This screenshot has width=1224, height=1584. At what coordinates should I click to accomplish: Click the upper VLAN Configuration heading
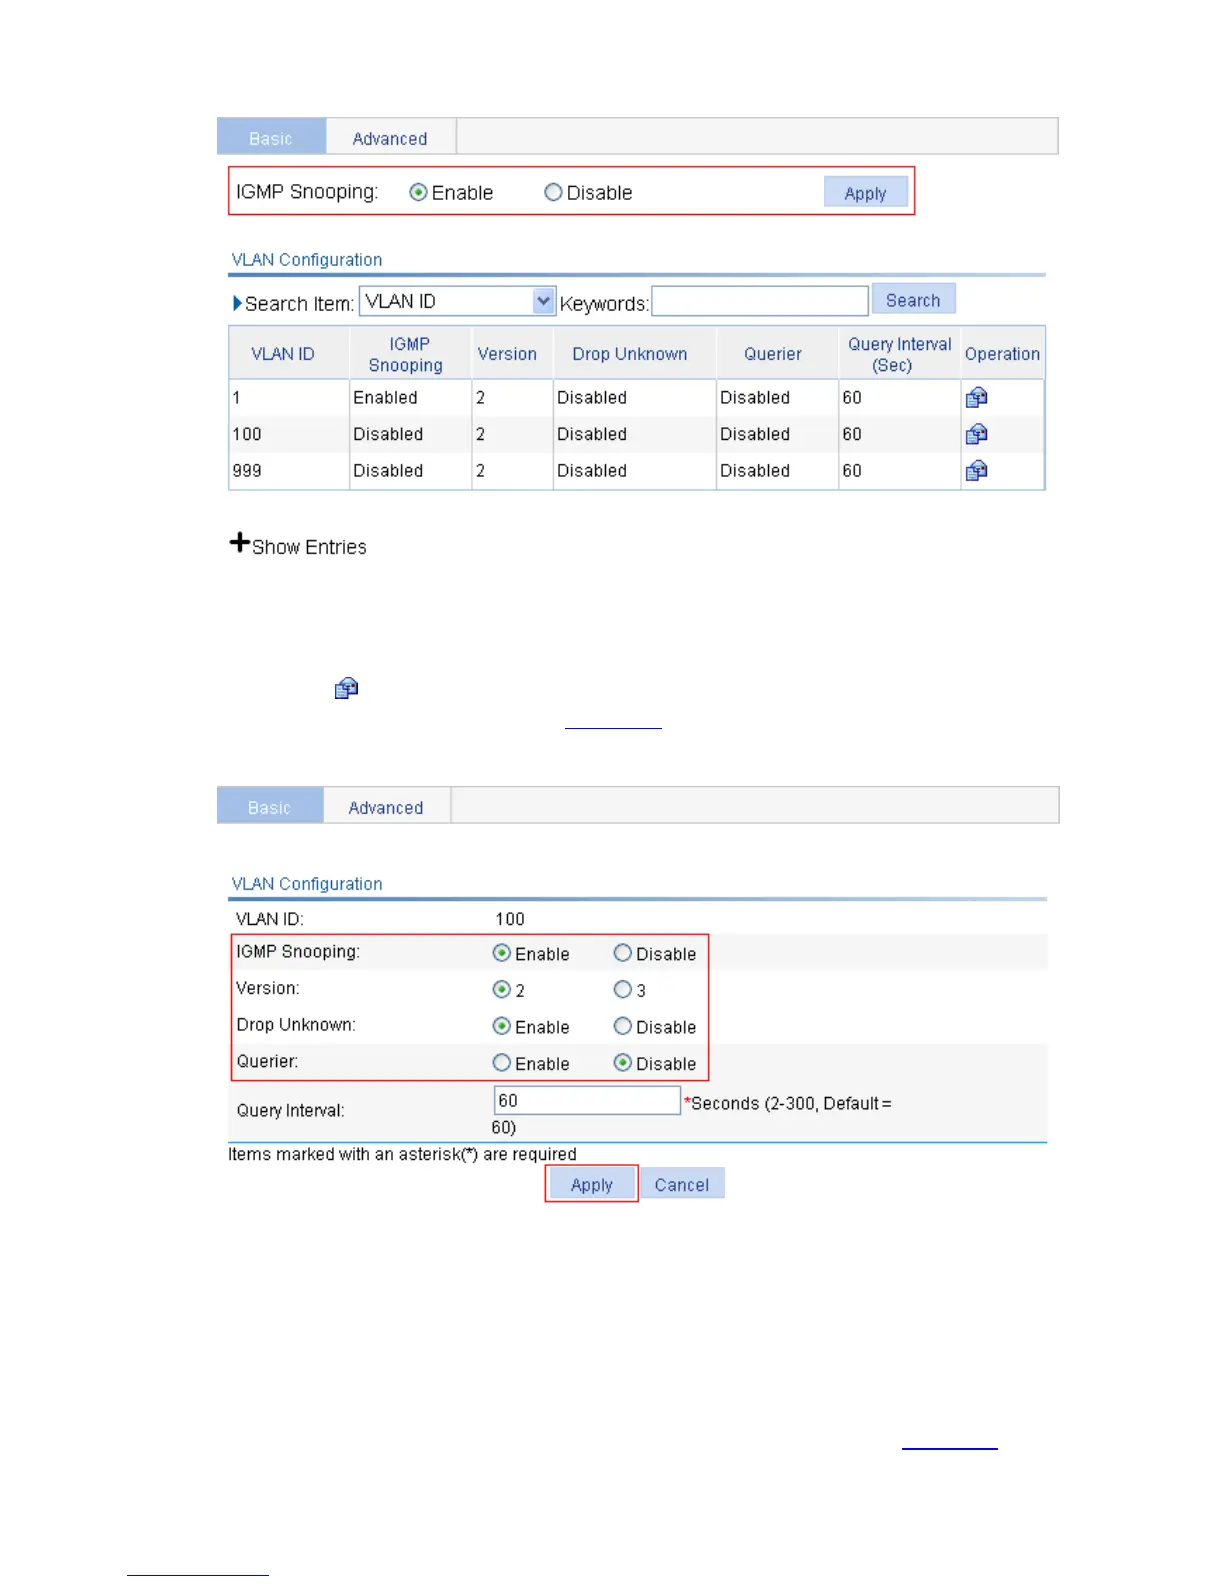[x=307, y=260]
